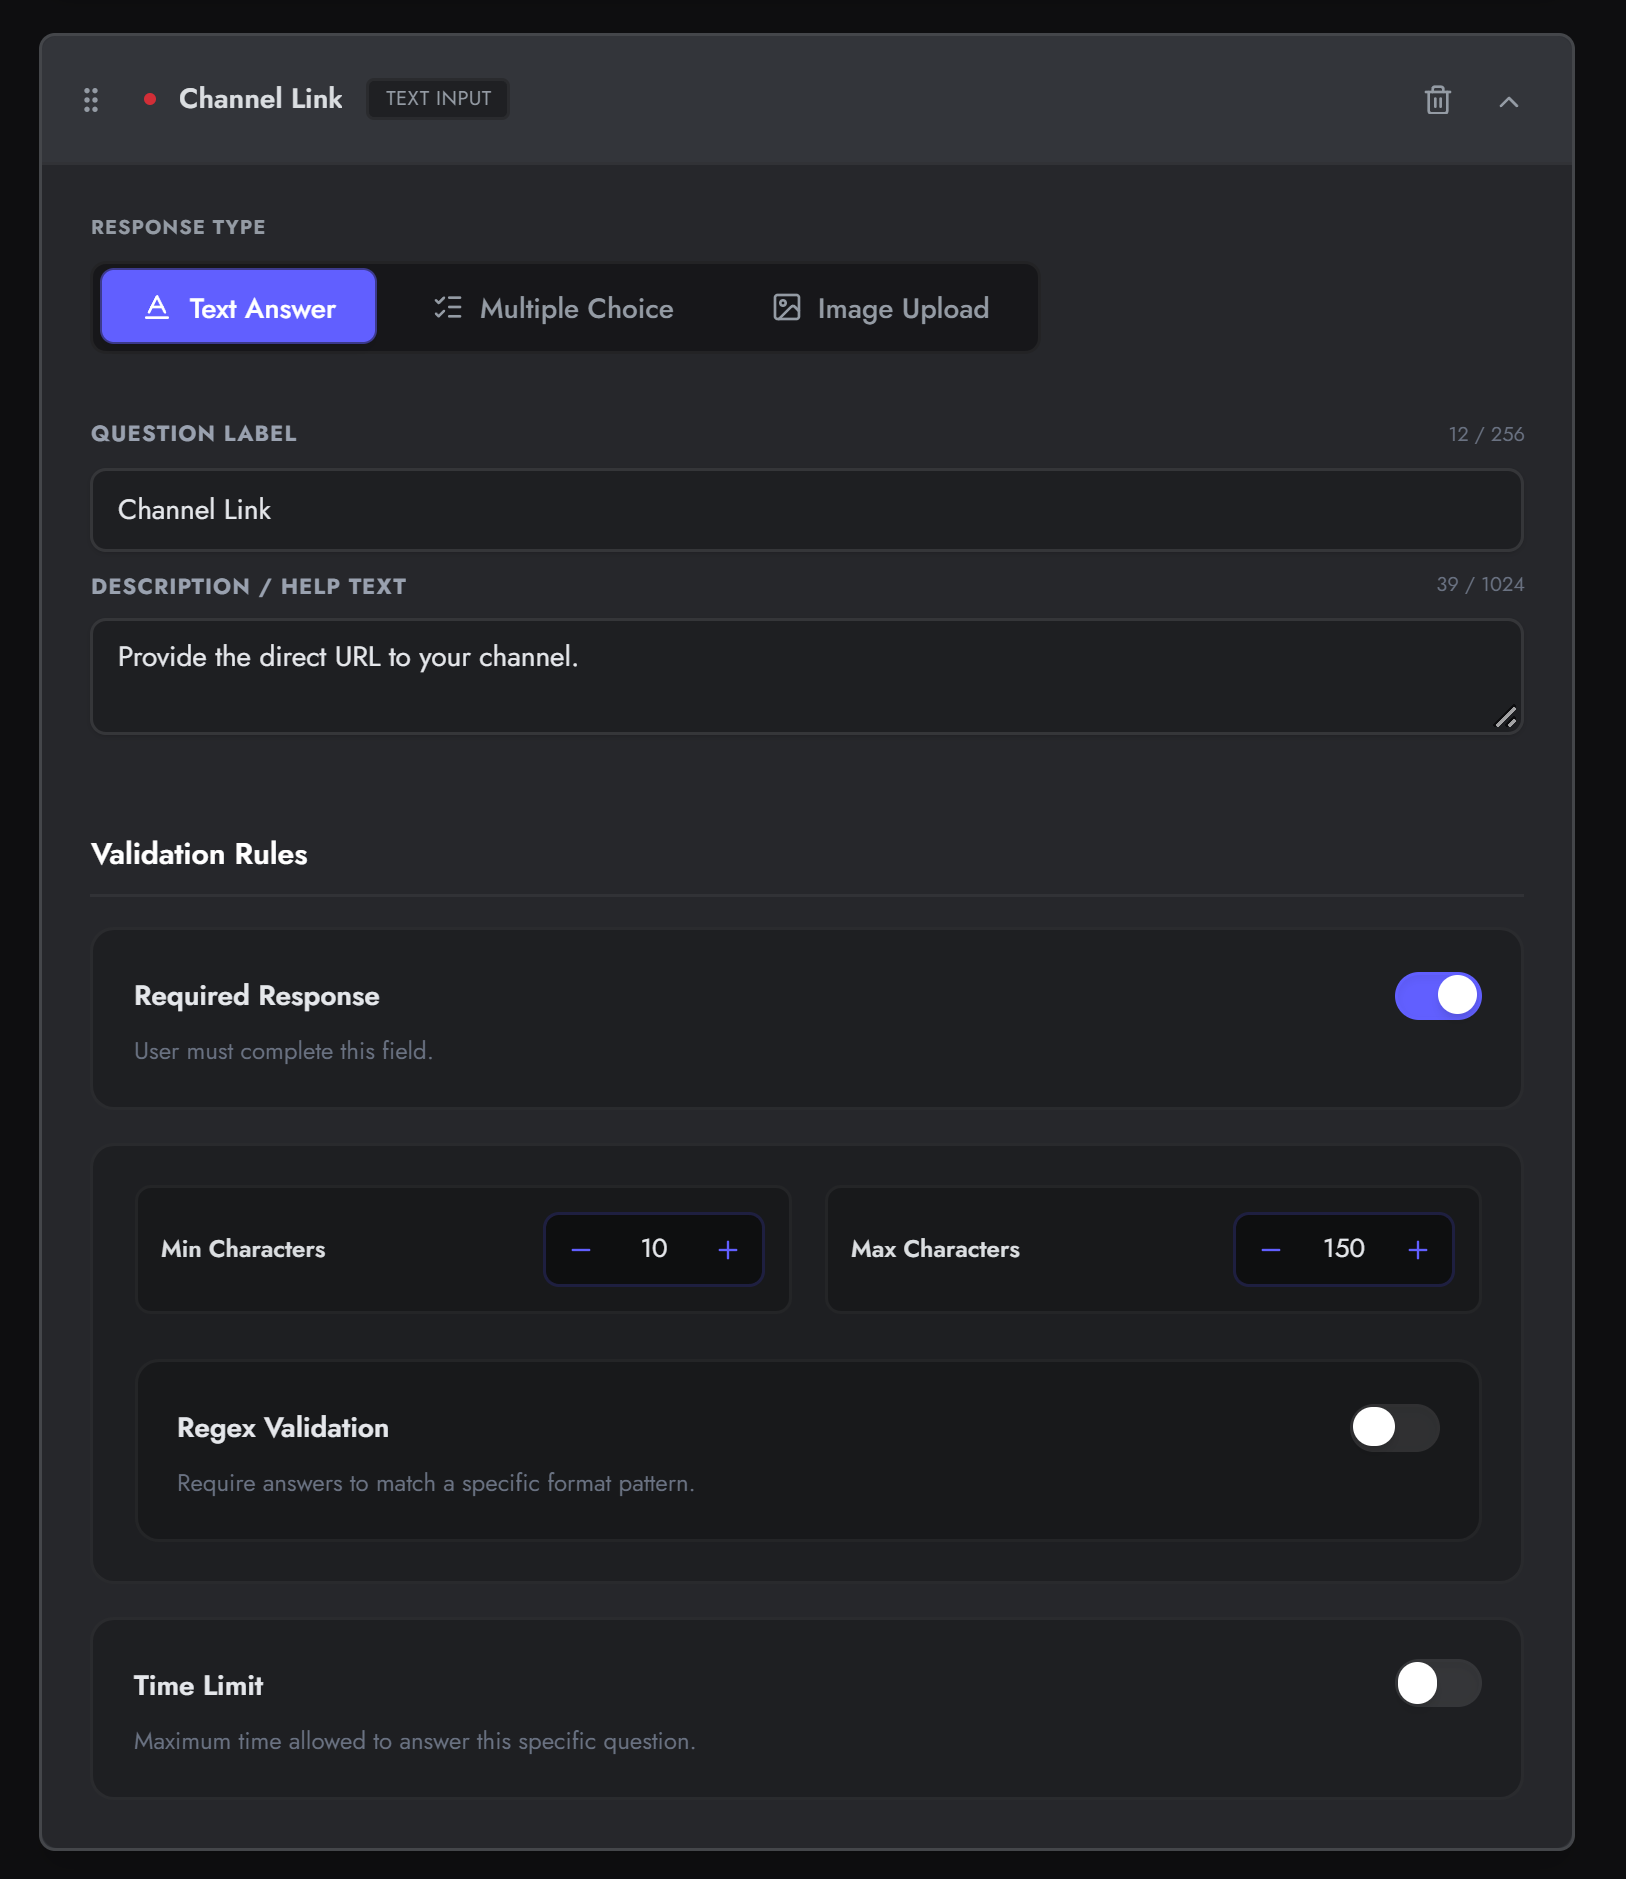
Task: Click the RESPONSE TYPE section label
Action: 178,227
